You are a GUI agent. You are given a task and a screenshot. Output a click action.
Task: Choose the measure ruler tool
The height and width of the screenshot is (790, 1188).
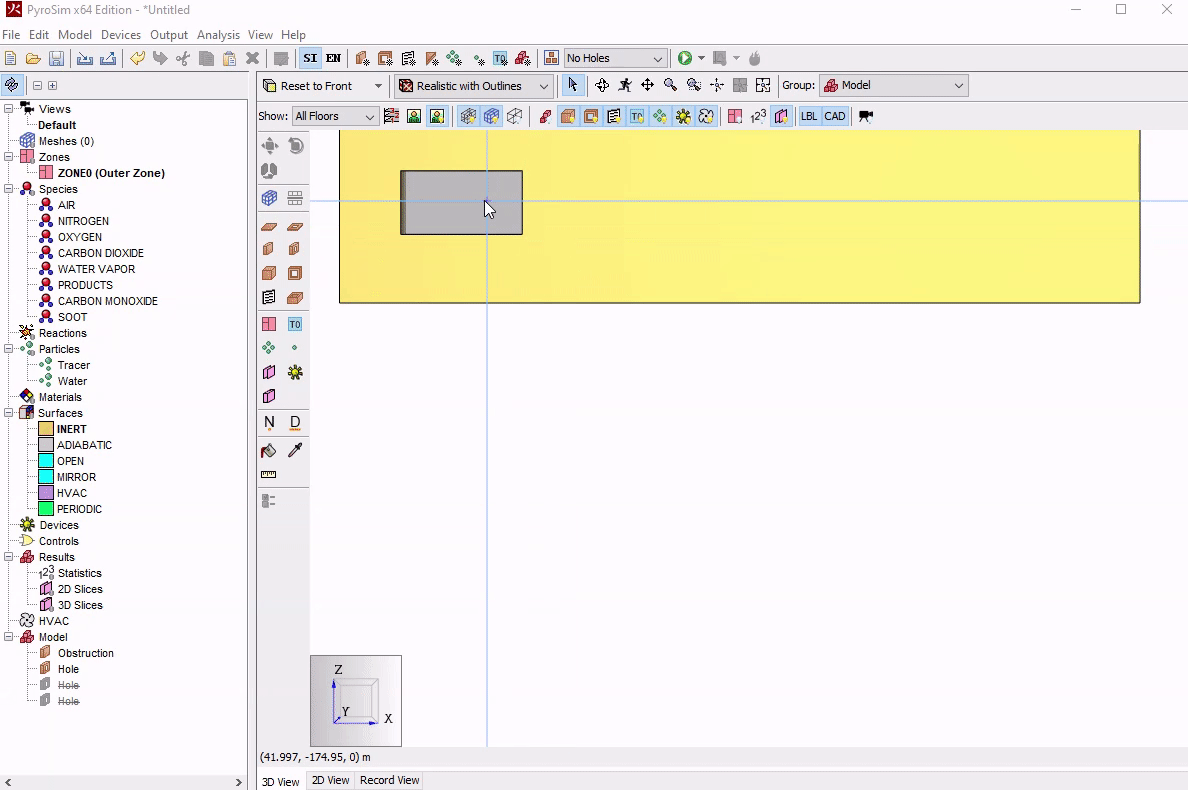pos(268,475)
